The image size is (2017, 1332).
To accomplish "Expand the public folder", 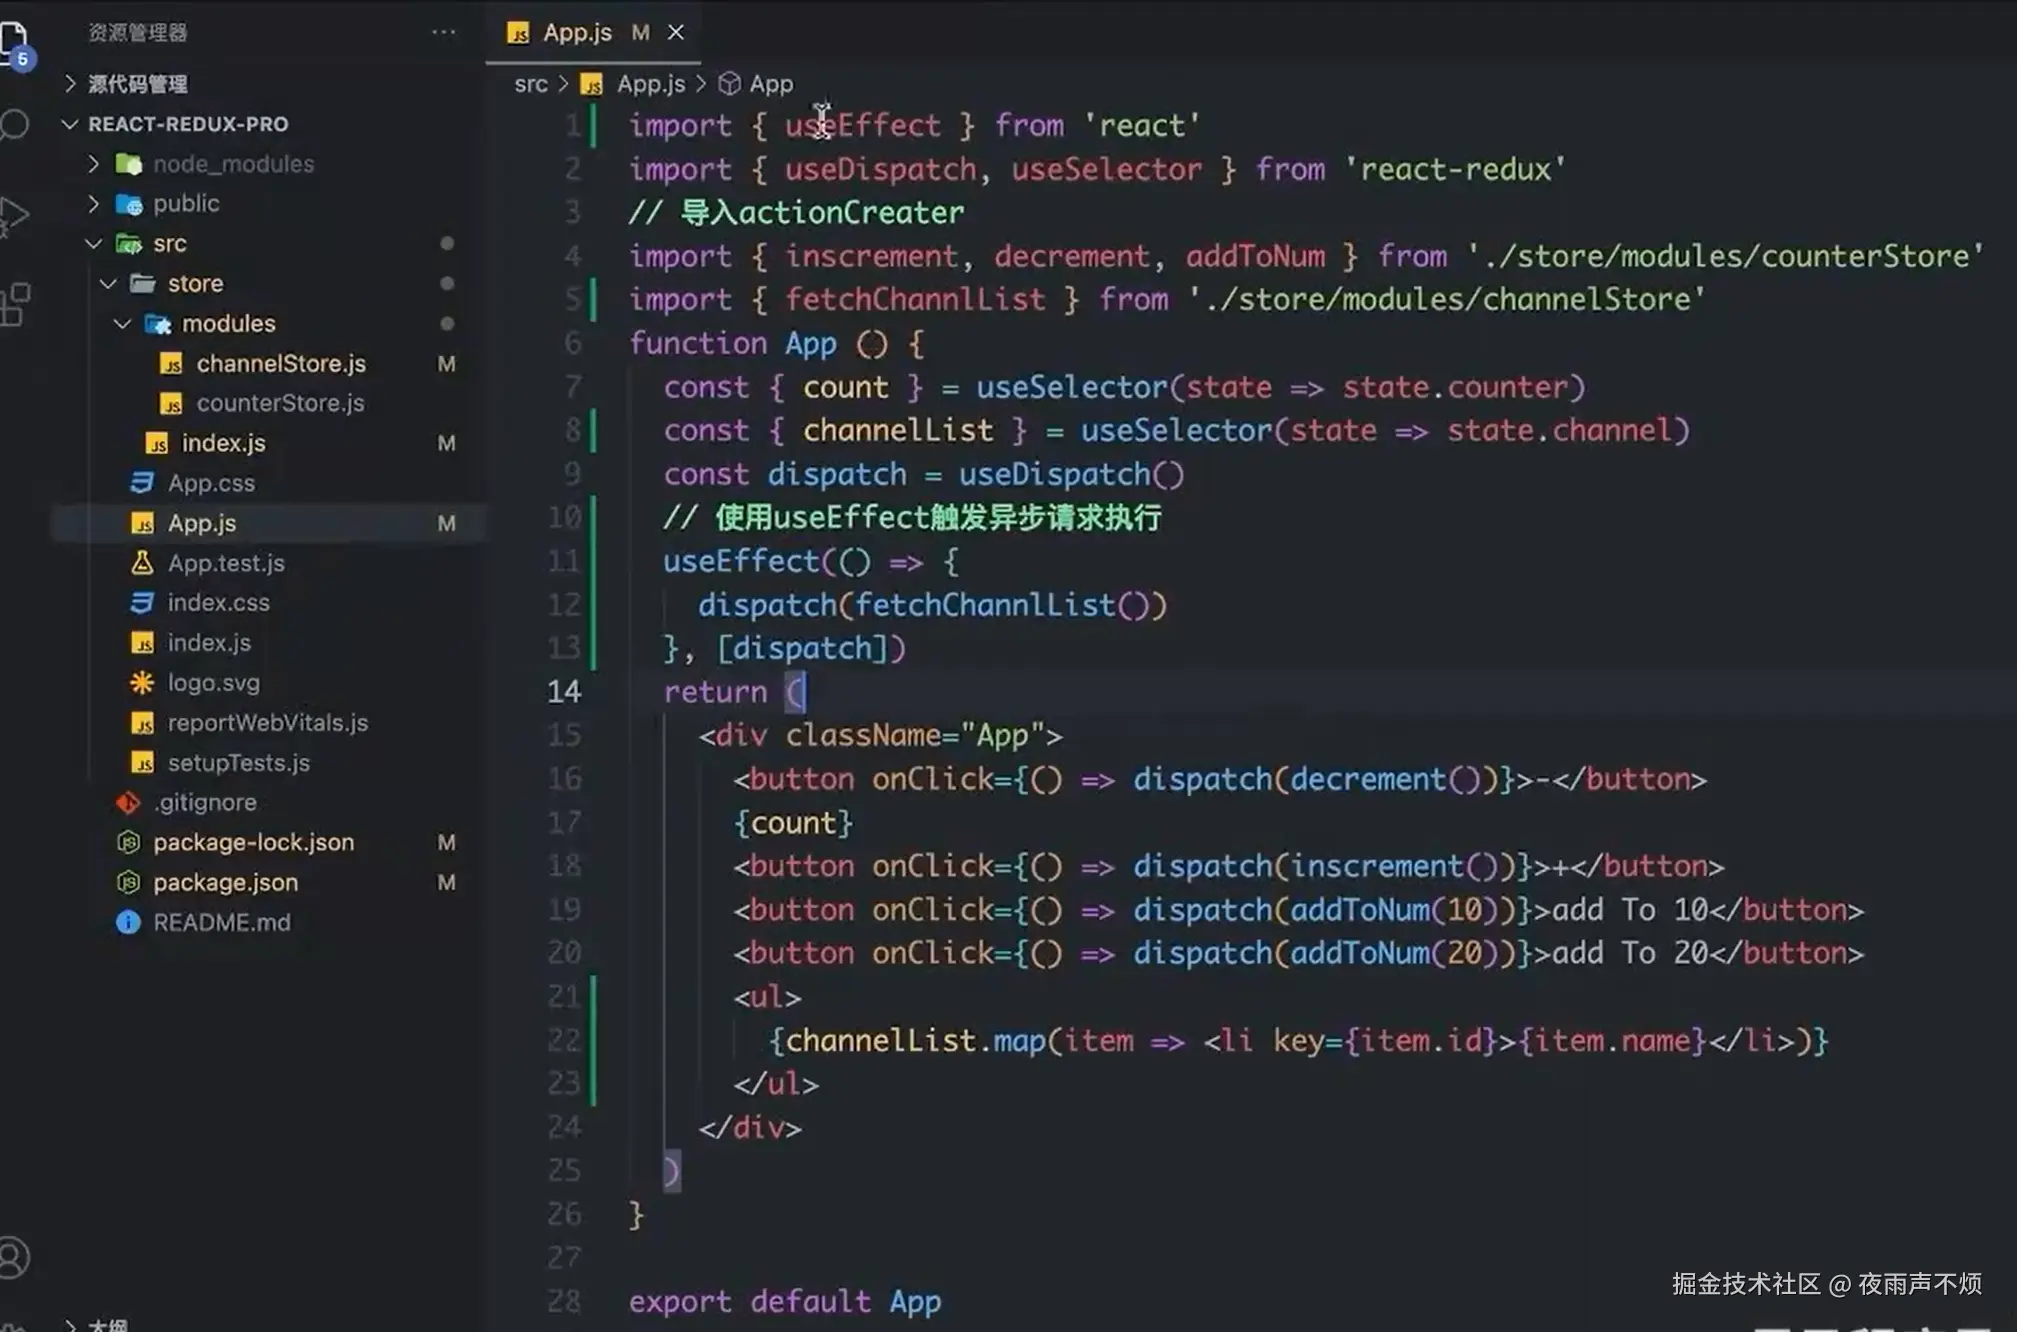I will click(93, 204).
